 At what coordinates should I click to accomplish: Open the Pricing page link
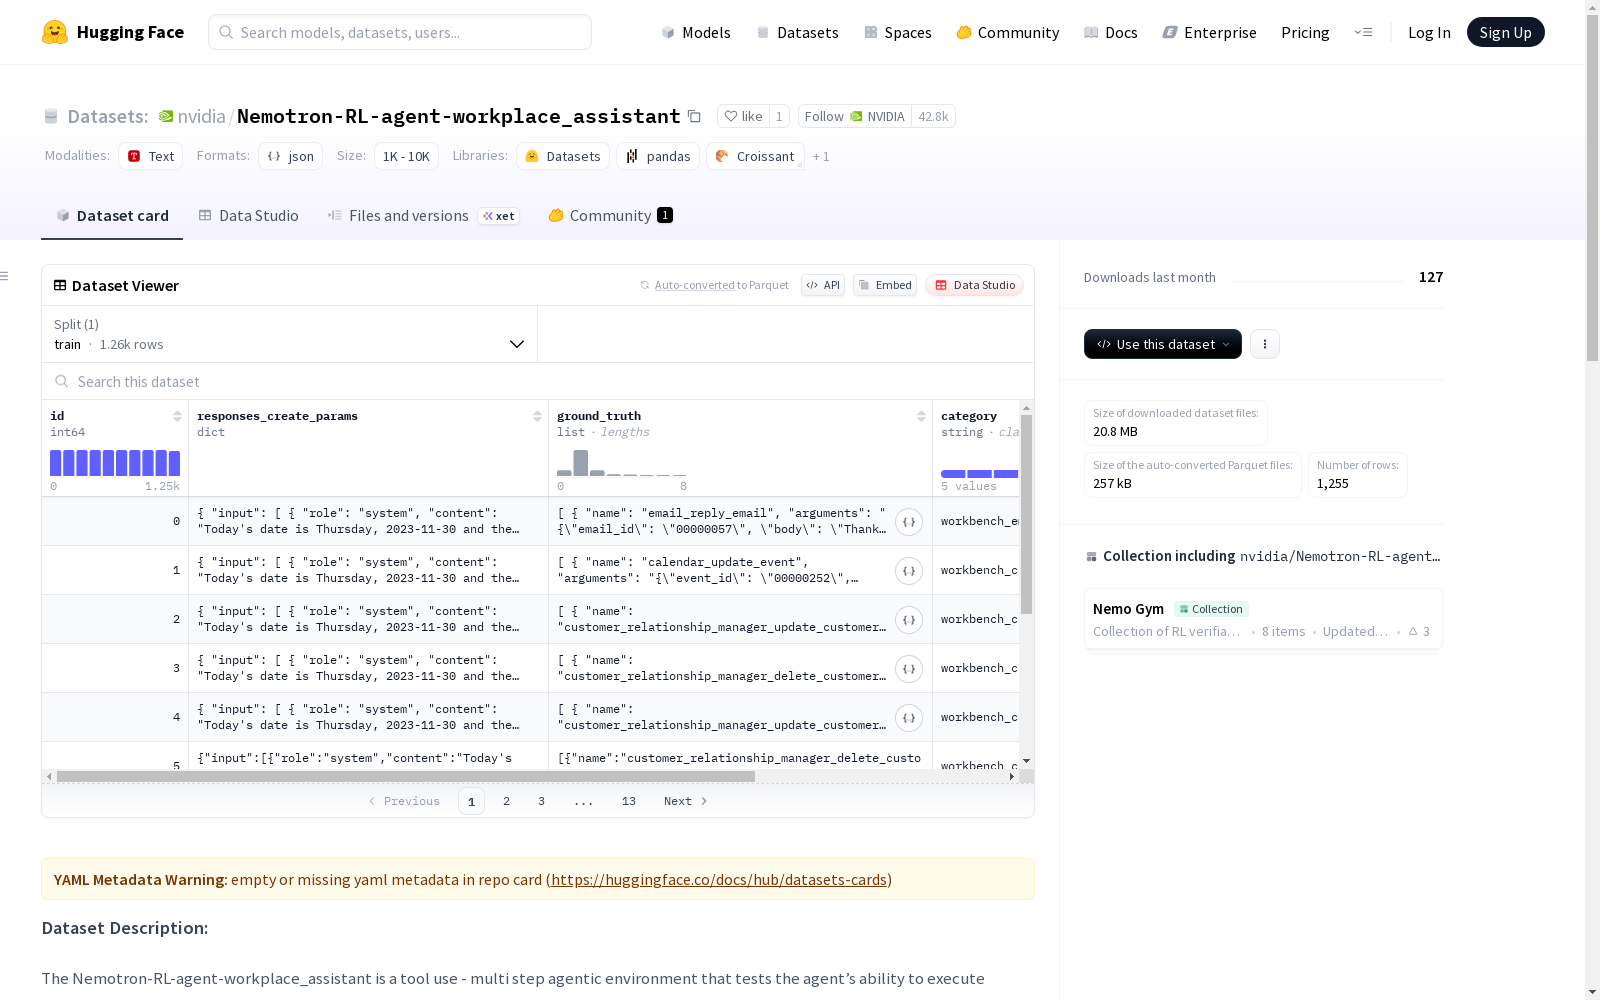pyautogui.click(x=1305, y=32)
